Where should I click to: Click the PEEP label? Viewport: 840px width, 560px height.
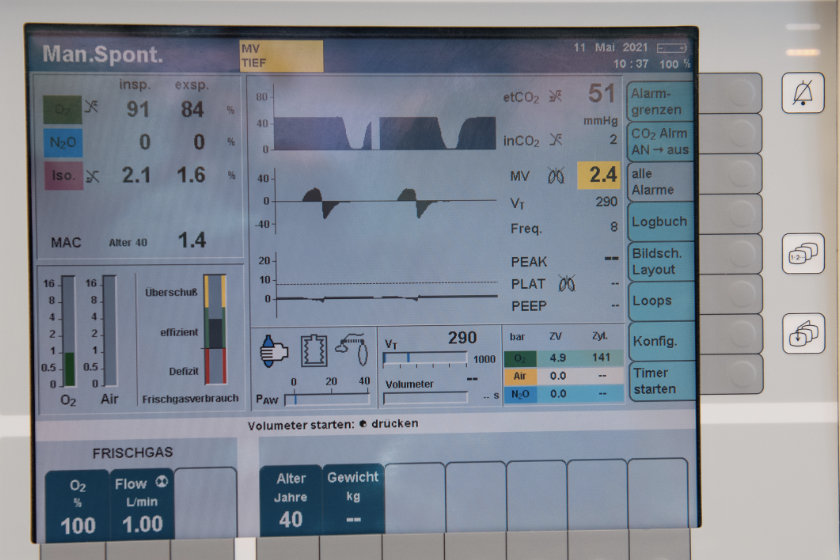coord(529,306)
